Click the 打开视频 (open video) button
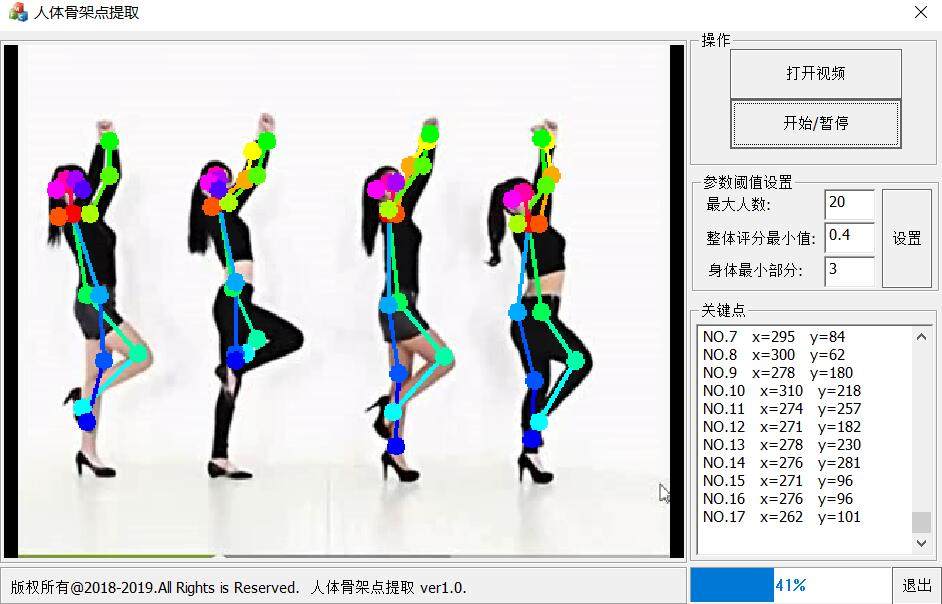This screenshot has width=942, height=604. [815, 73]
